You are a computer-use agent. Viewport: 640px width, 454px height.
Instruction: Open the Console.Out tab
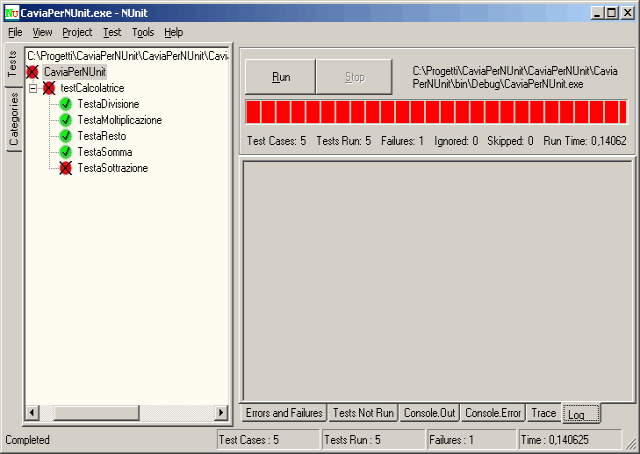[429, 413]
